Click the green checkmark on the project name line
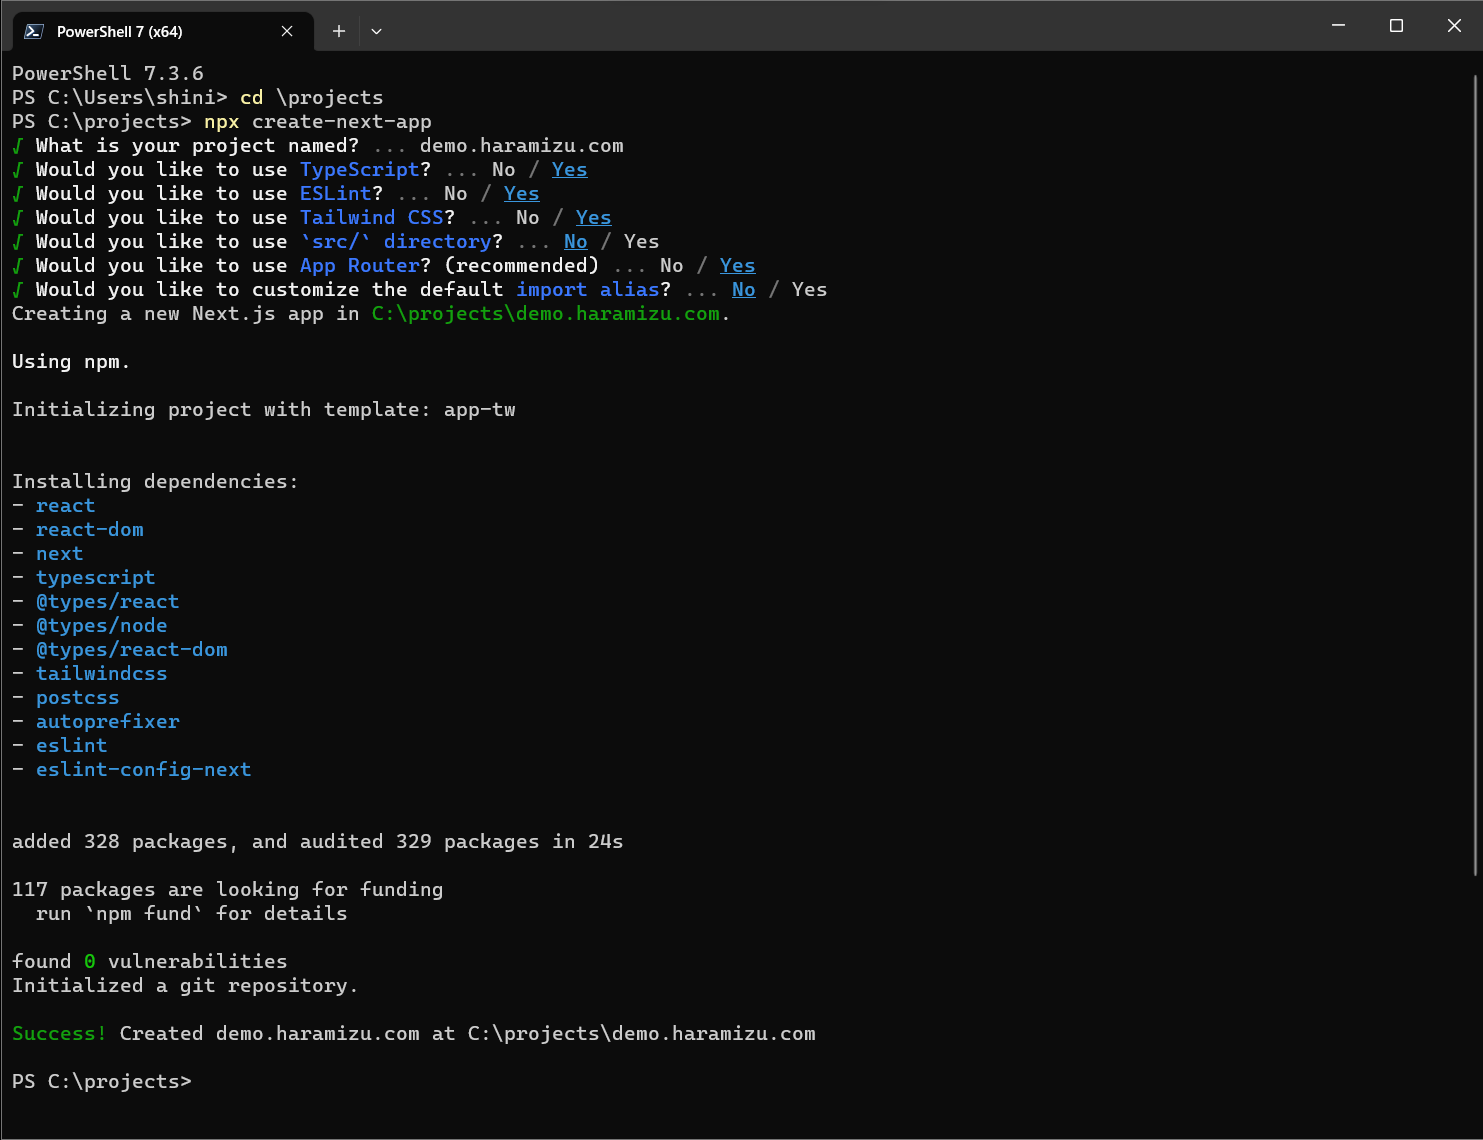The image size is (1483, 1140). 17,146
